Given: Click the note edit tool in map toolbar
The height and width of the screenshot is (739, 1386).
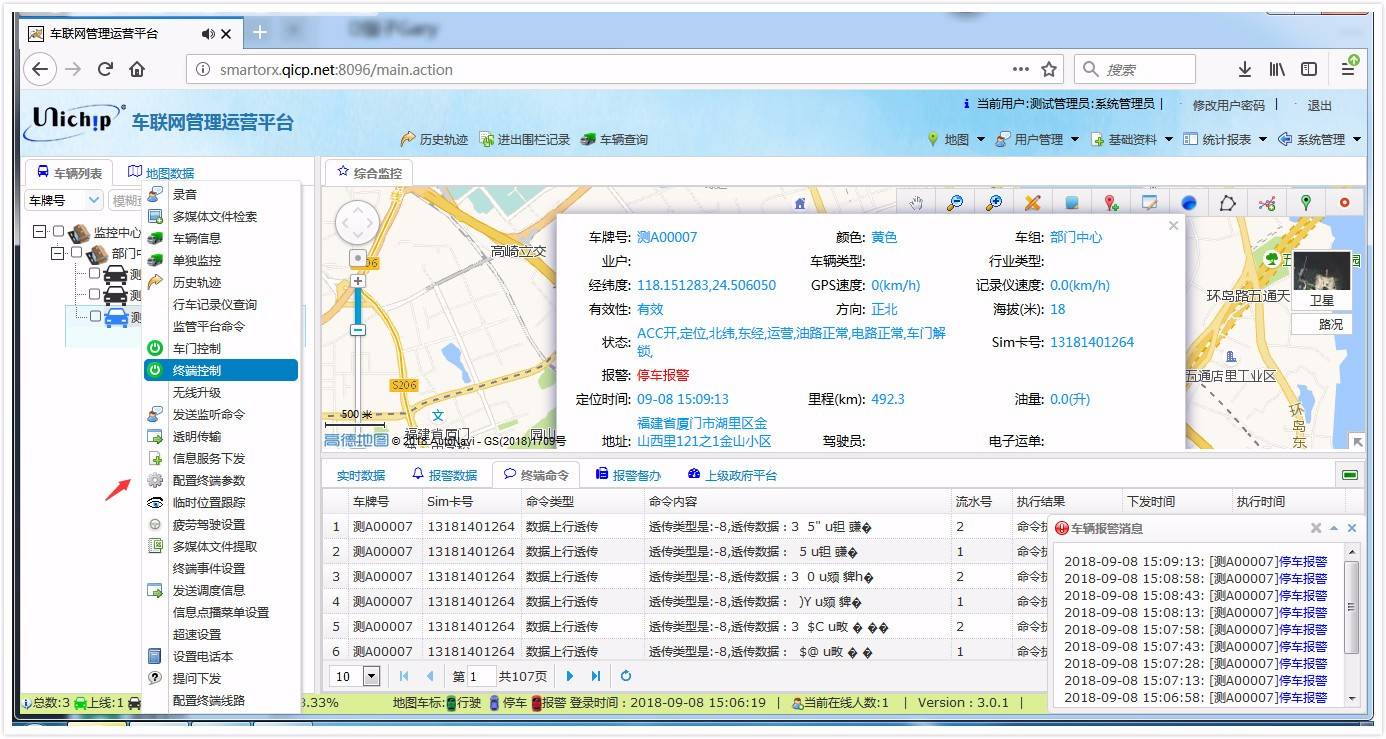Looking at the screenshot, I should click(x=1150, y=202).
